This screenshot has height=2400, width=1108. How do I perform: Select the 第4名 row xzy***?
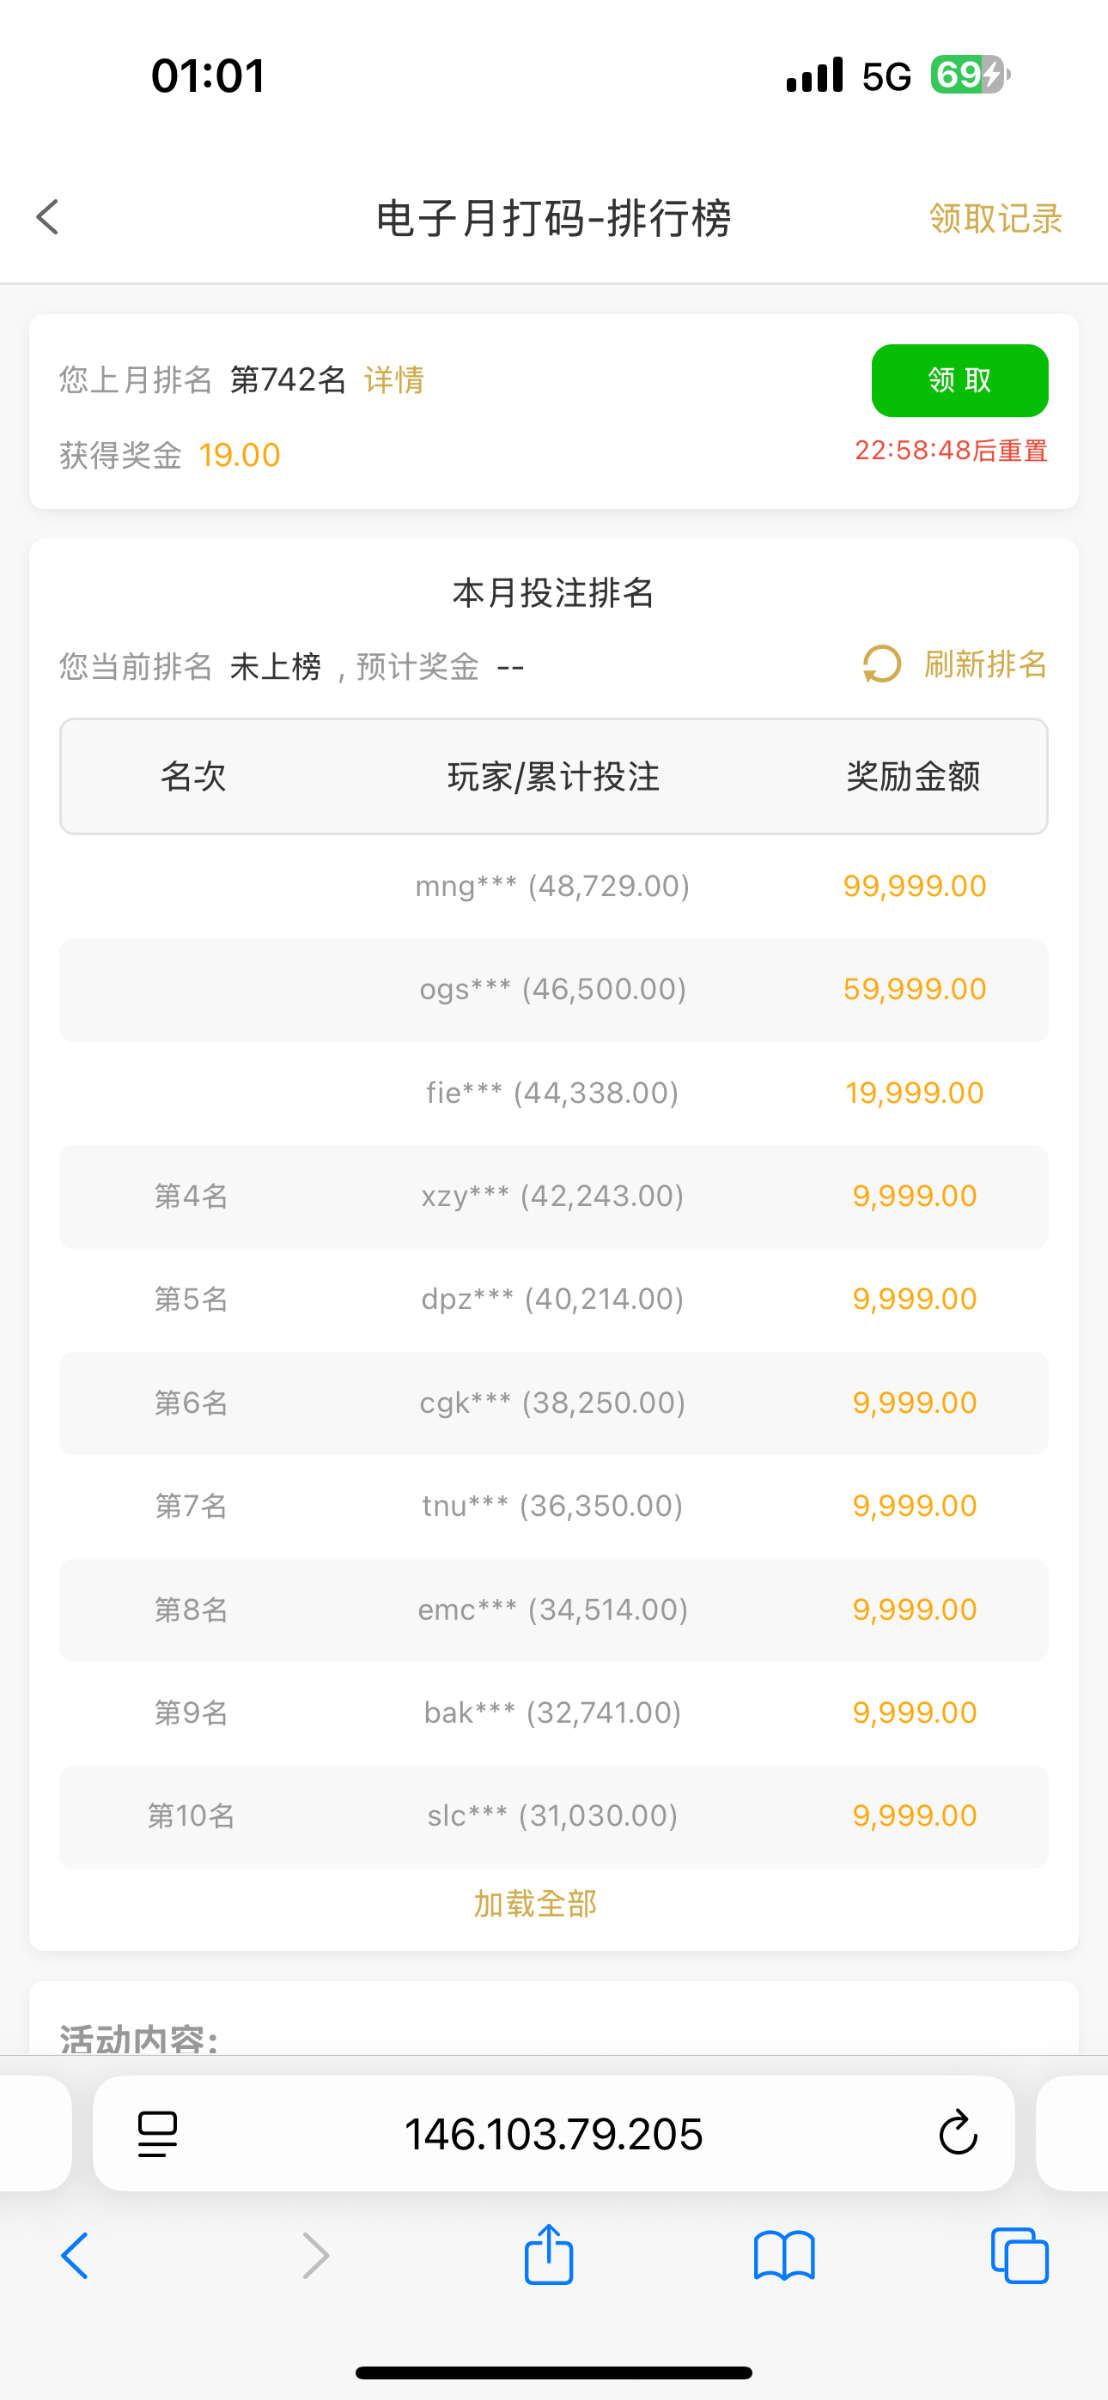click(x=553, y=1196)
